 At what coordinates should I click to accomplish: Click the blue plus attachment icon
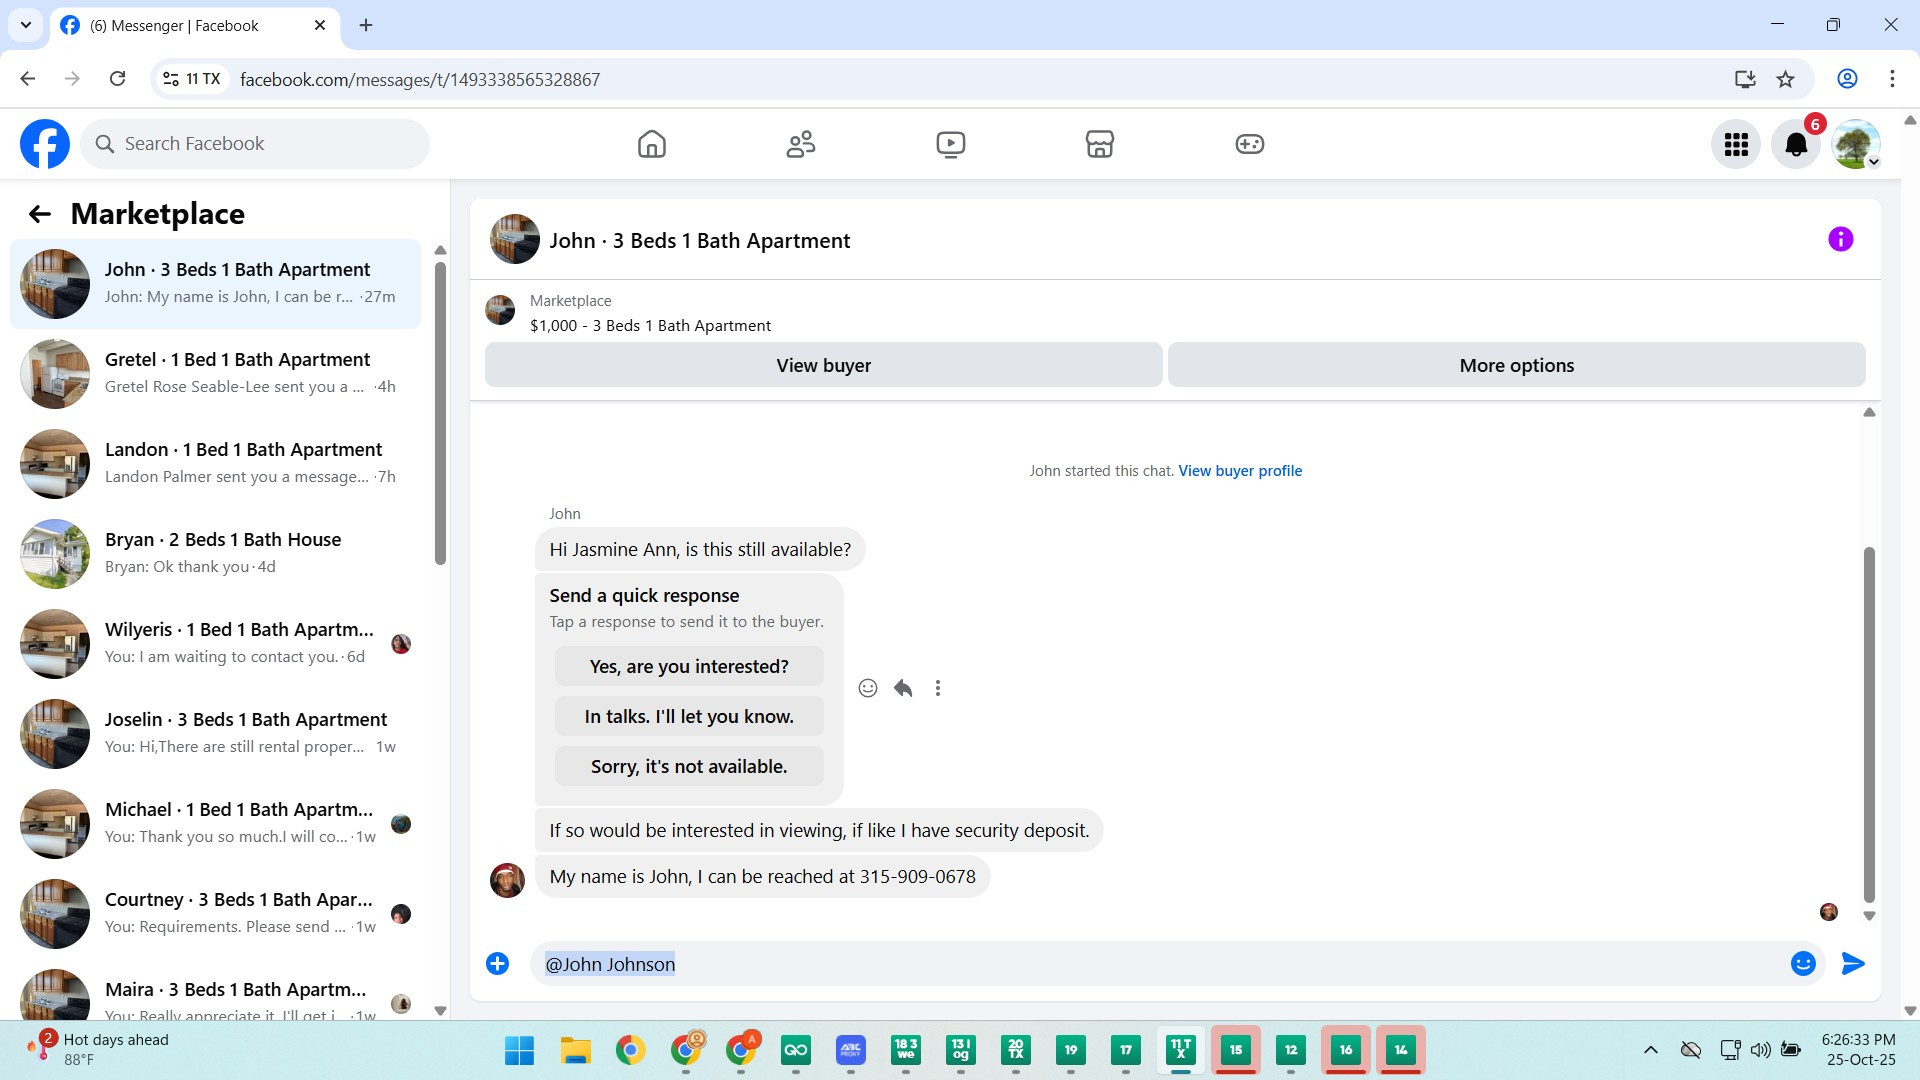pyautogui.click(x=497, y=964)
